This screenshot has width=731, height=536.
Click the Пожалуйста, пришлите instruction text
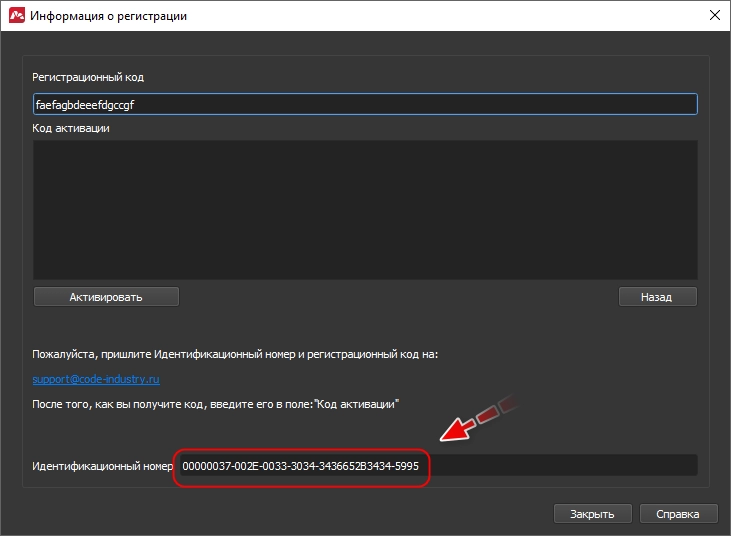pos(235,354)
